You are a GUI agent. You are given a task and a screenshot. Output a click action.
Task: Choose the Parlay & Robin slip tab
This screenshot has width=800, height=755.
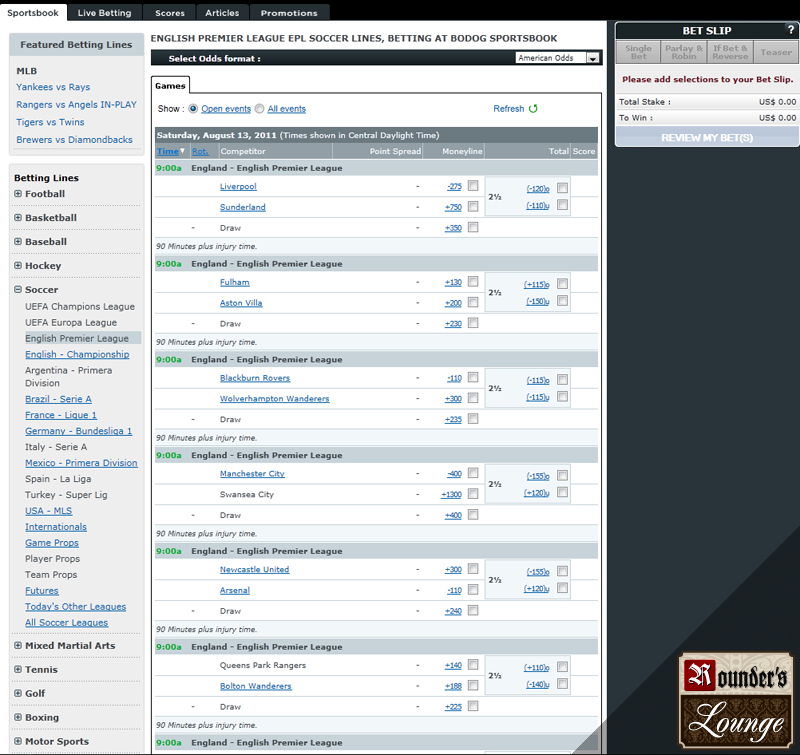[684, 52]
